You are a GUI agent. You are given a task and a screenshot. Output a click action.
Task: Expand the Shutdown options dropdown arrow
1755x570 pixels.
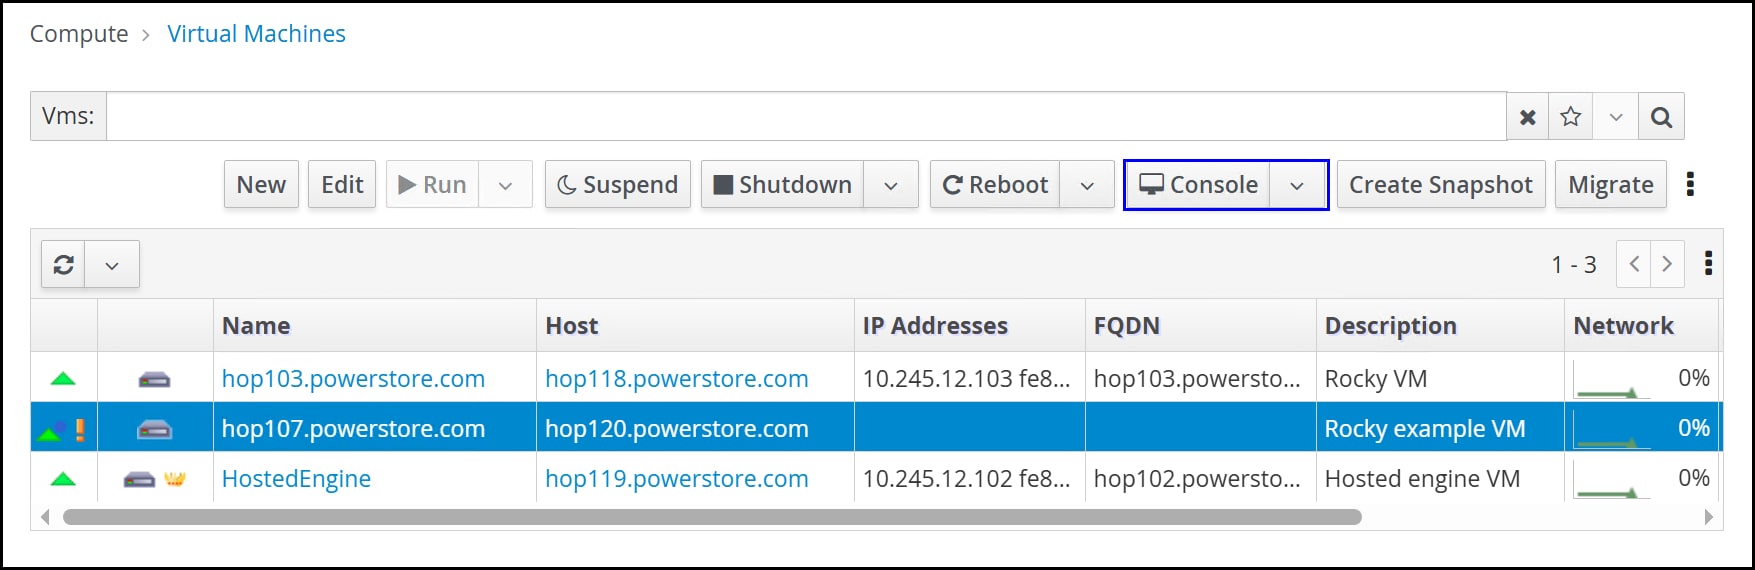(890, 185)
